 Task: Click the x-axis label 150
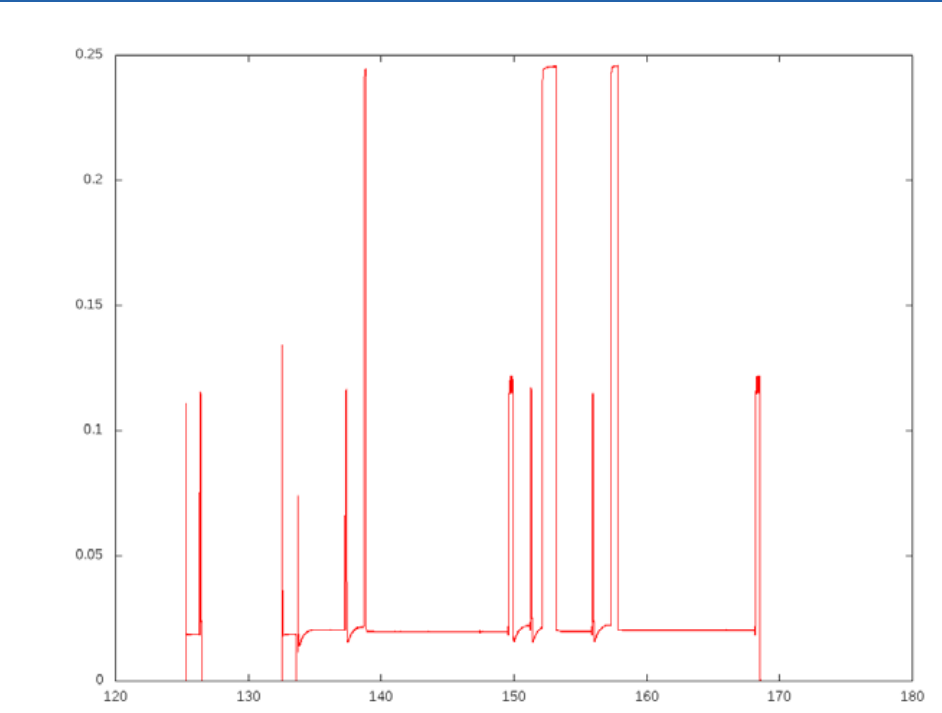(x=514, y=696)
